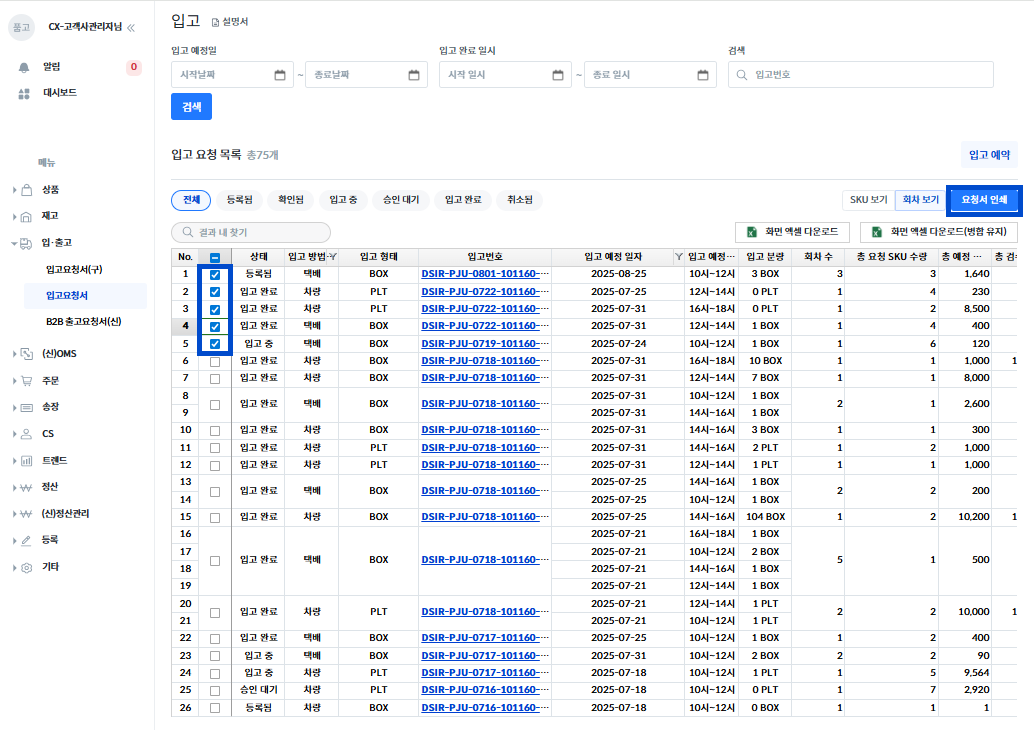Screen dimensions: 1034x730
Task: Uncheck the checkbox for row 1
Action: [x=215, y=274]
